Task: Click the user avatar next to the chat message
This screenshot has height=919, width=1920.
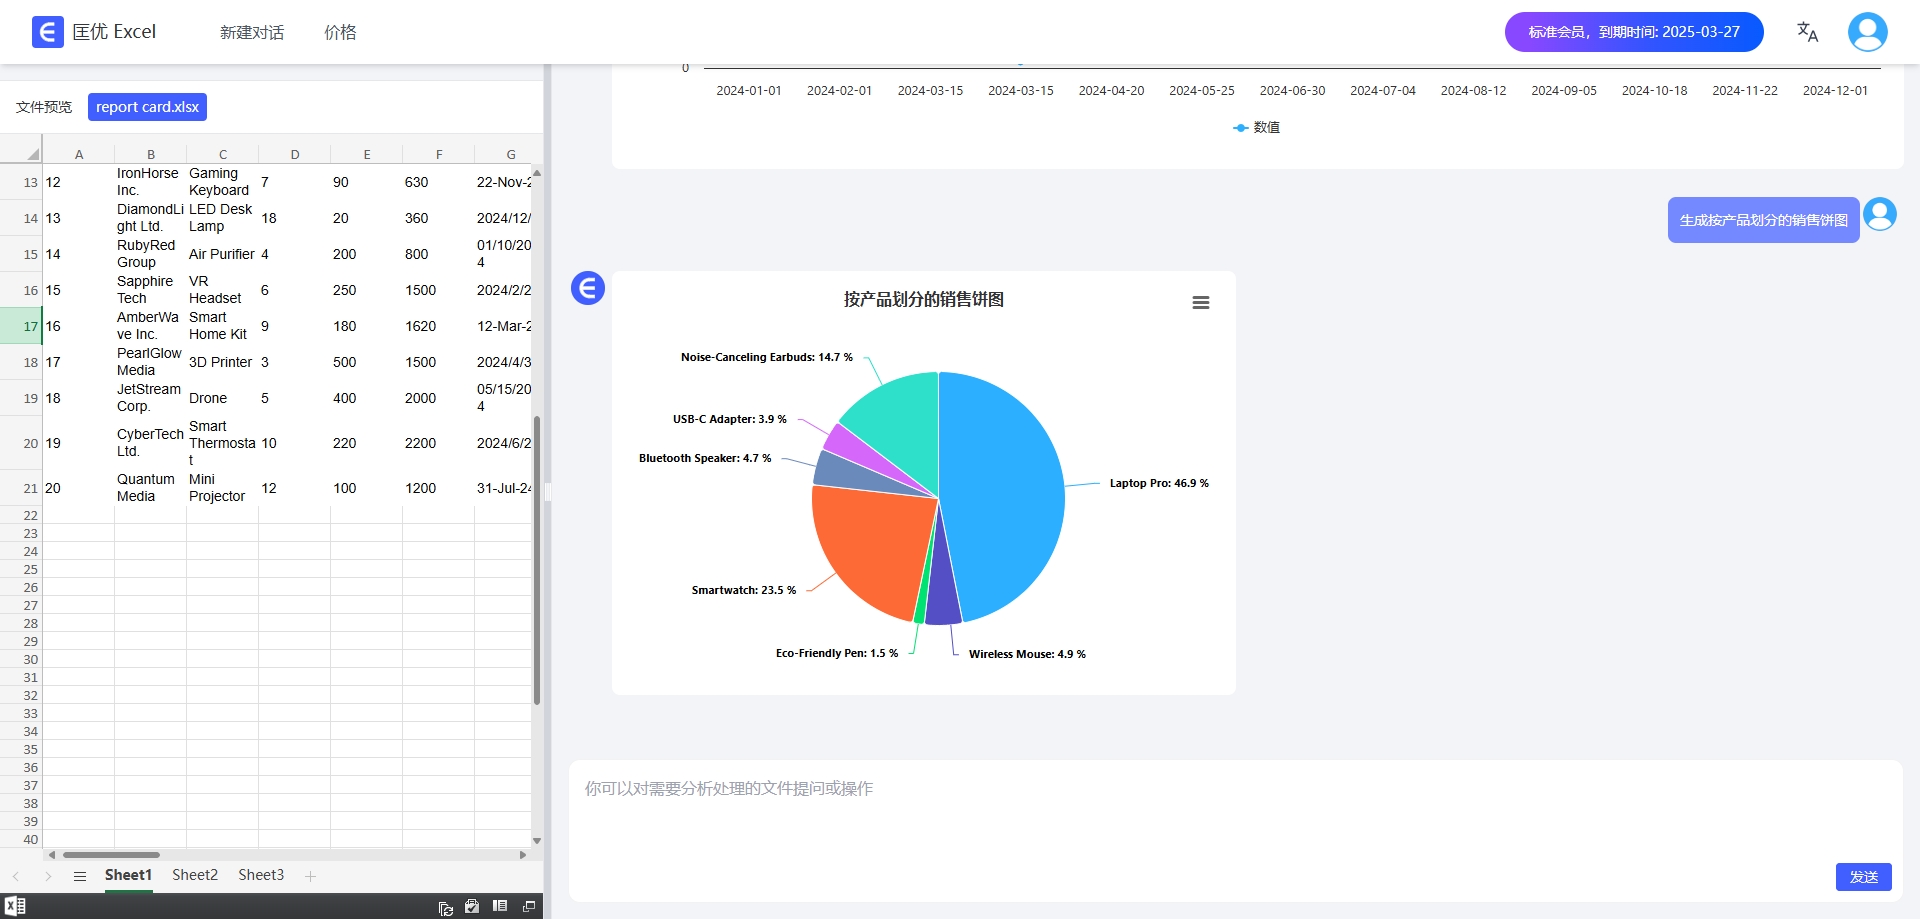Action: (x=1880, y=214)
